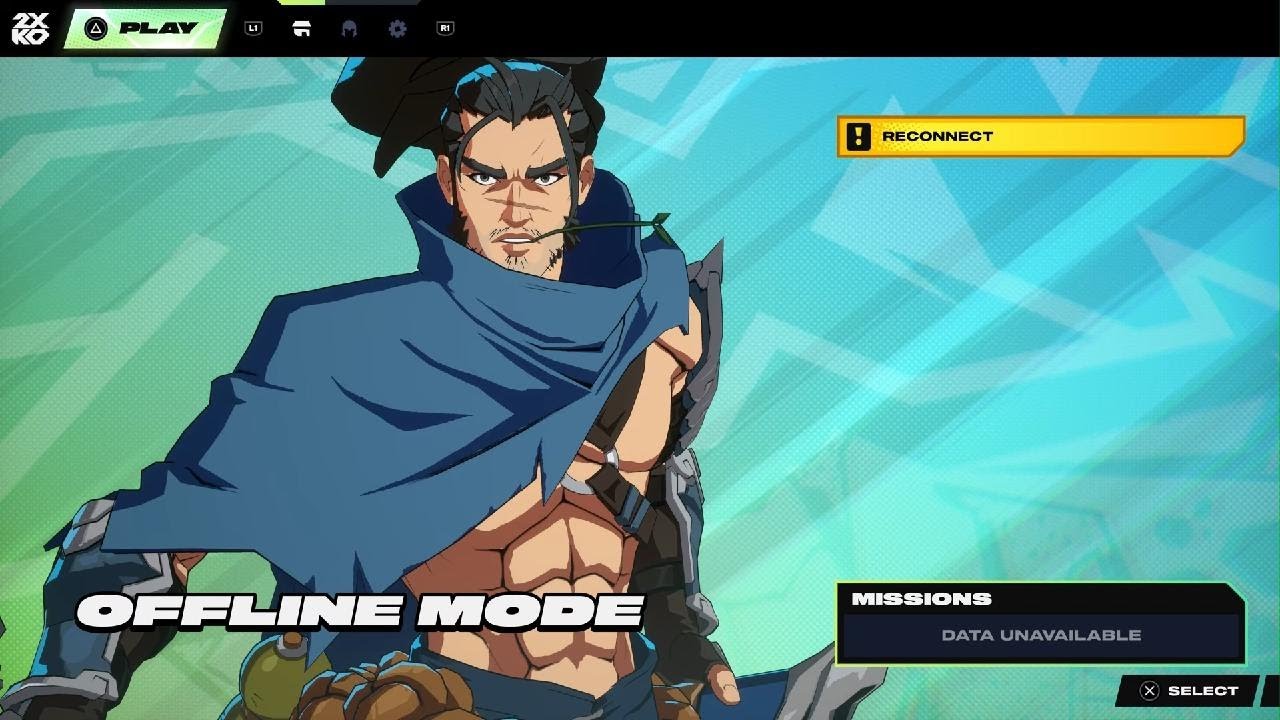Click the R1 next-tab indicator

pos(446,28)
